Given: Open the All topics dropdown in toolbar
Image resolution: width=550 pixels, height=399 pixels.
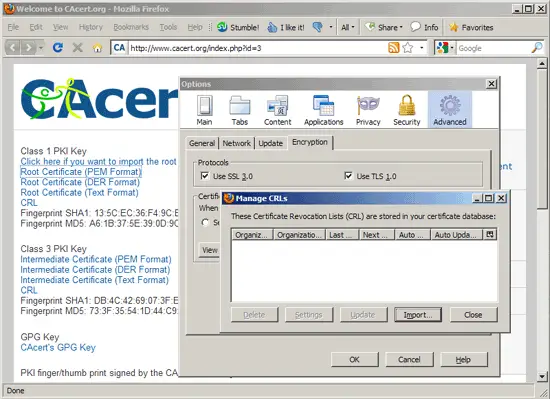Looking at the screenshot, I should tap(348, 27).
